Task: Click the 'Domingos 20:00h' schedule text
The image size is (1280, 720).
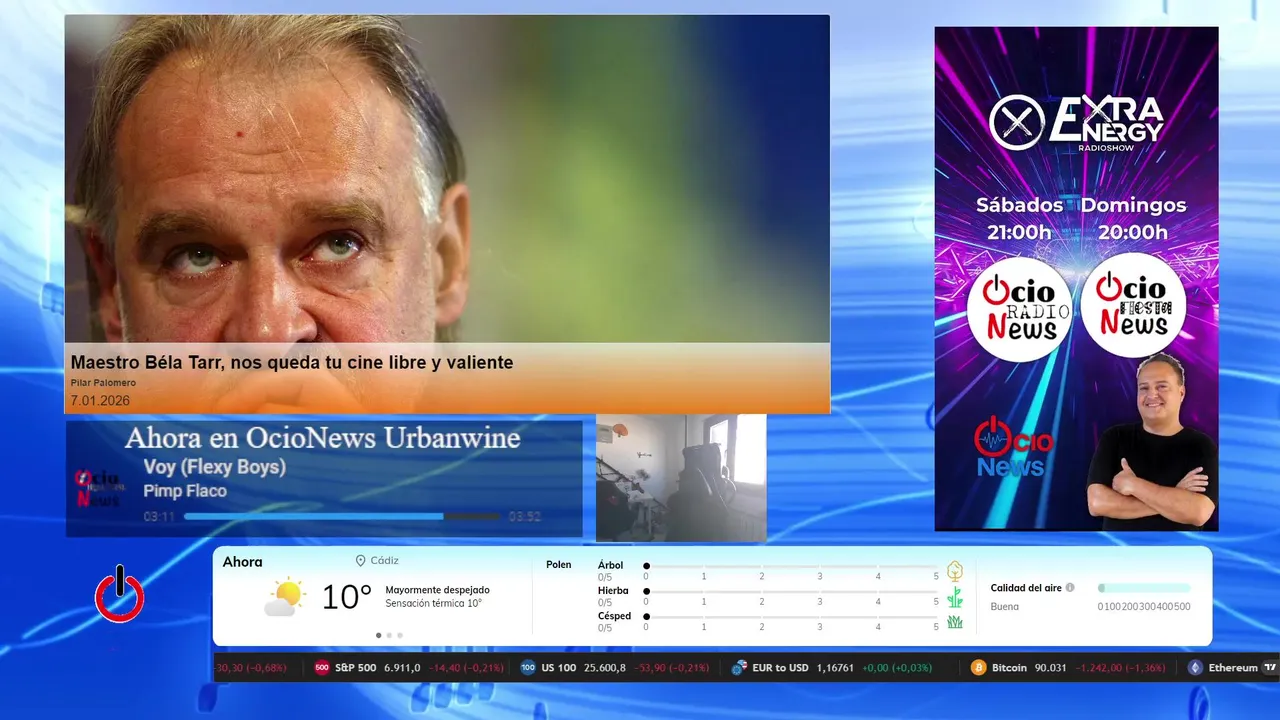Action: click(1133, 218)
